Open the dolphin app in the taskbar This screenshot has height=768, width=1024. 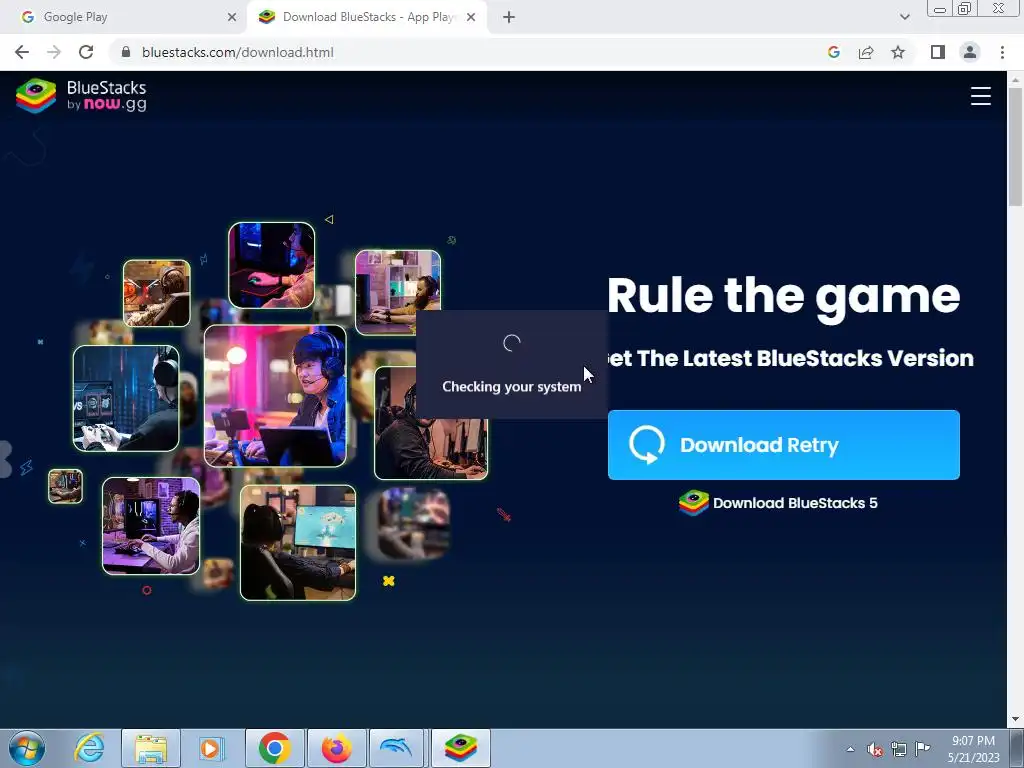(398, 748)
